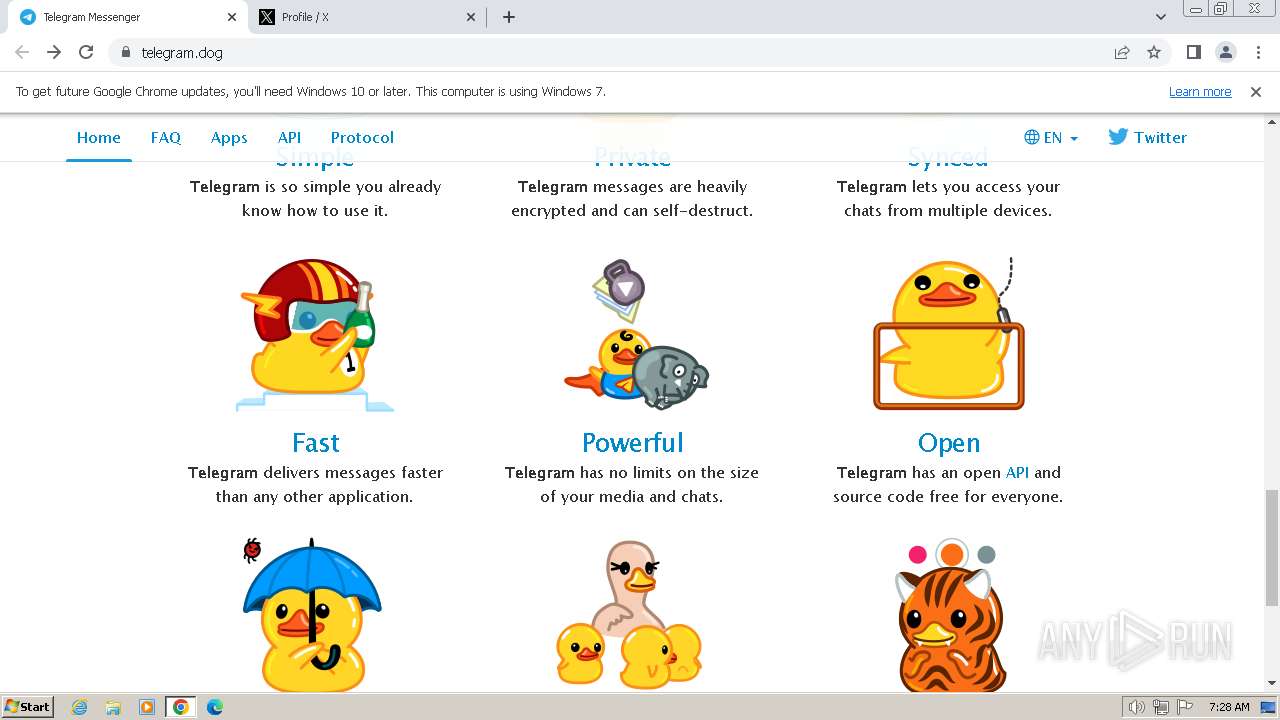This screenshot has height=720, width=1280.
Task: Open the Chrome profile avatar
Action: [x=1226, y=52]
